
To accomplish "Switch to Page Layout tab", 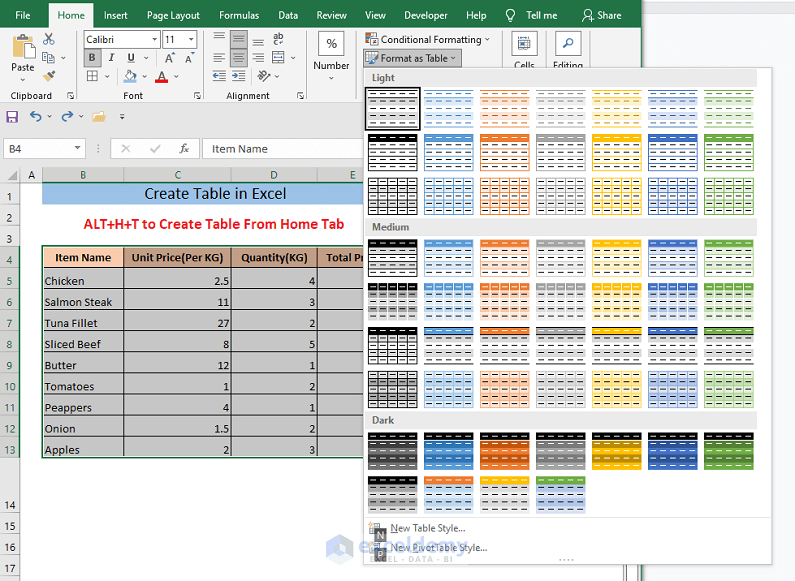I will point(173,15).
